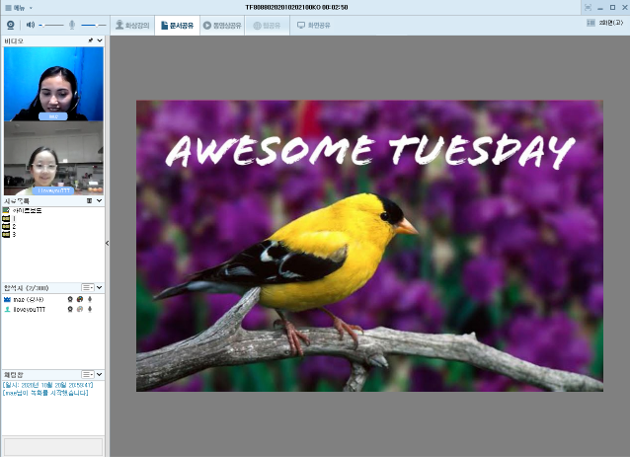Switch to the 화상강의 tab
Screen dimensions: 630x457
coord(131,24)
